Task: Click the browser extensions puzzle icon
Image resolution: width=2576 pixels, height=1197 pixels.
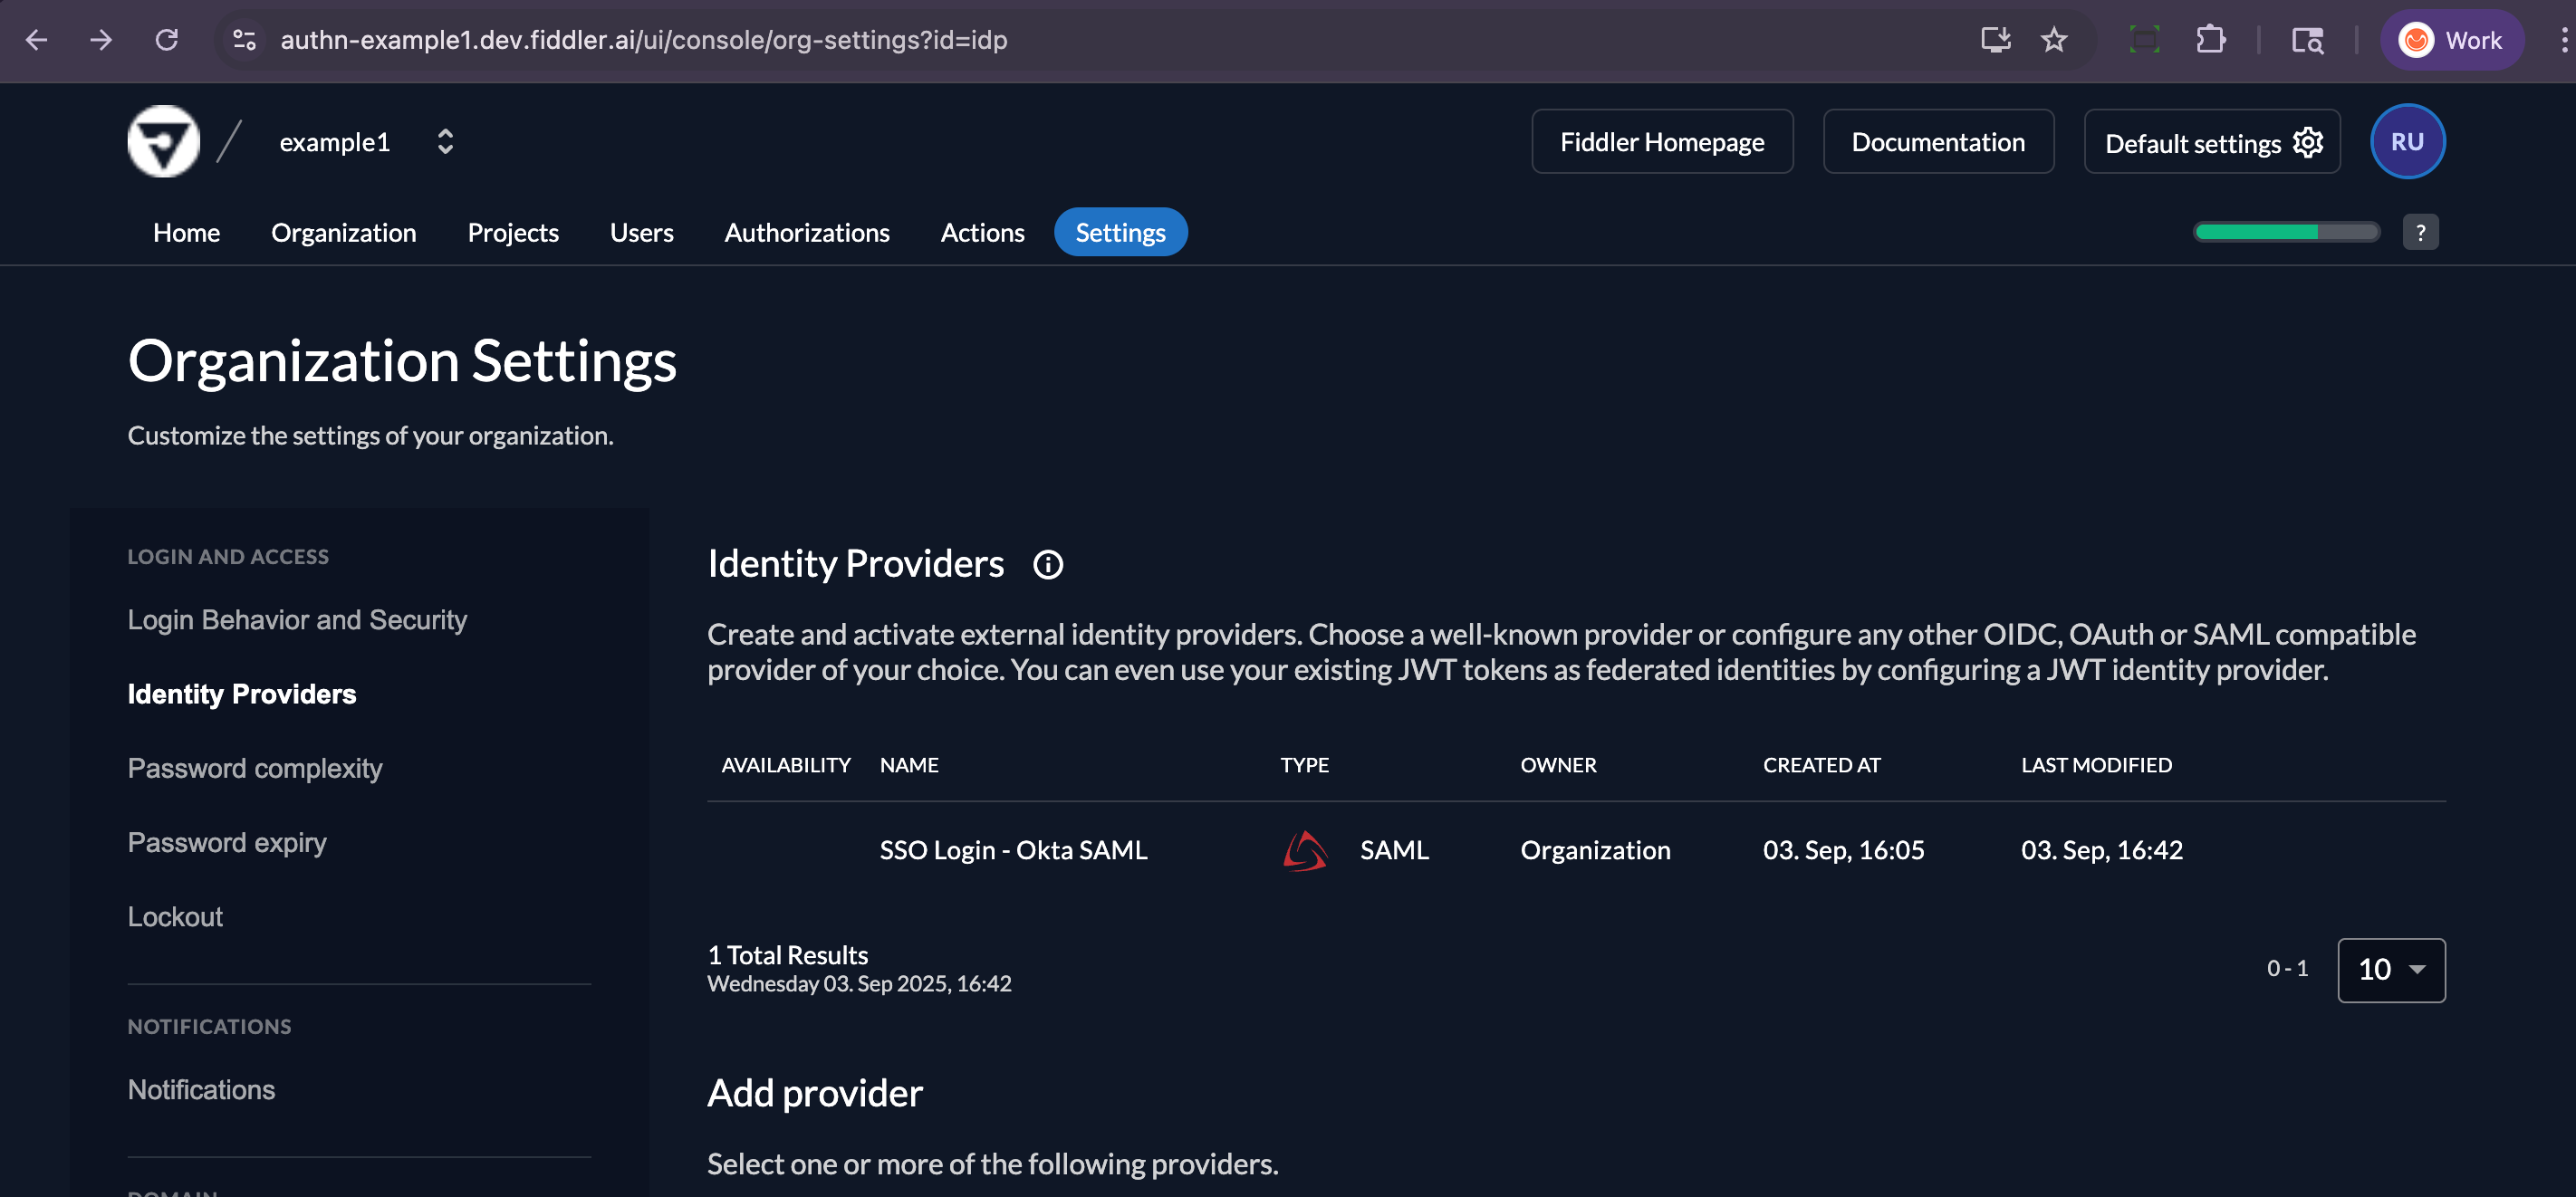Action: 2211,40
